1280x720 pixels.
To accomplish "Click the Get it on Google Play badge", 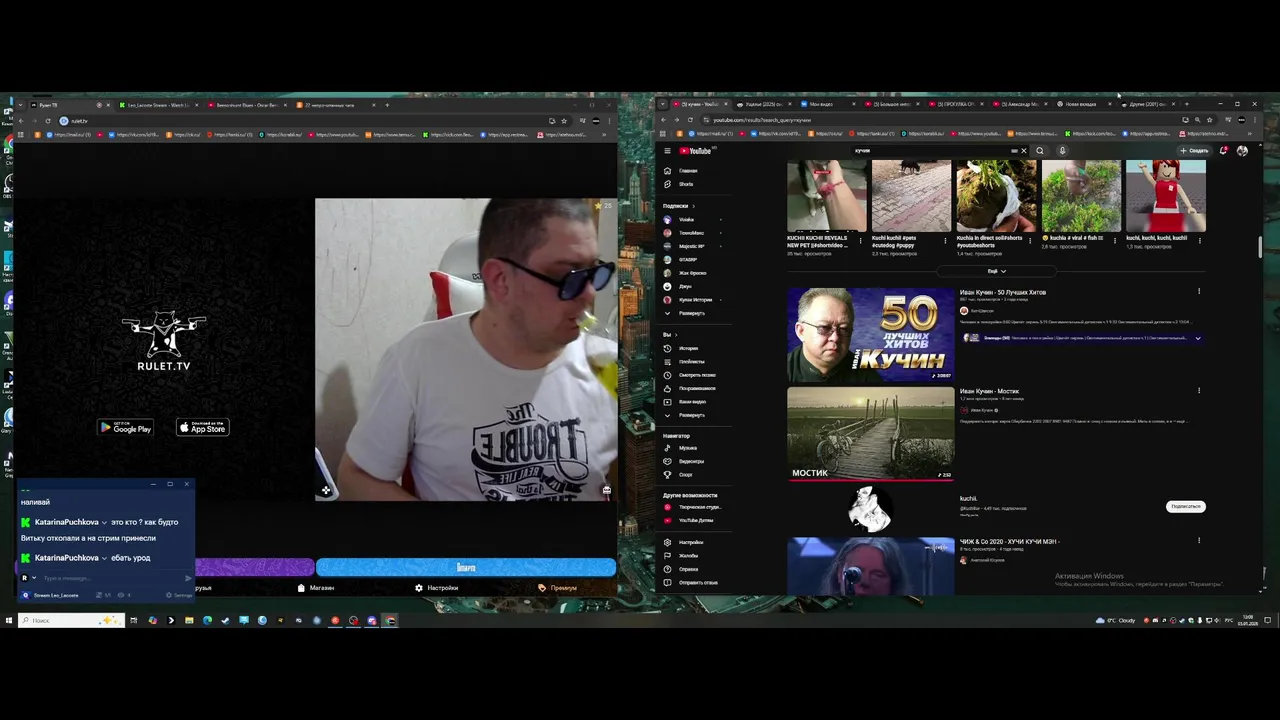I will [x=125, y=427].
